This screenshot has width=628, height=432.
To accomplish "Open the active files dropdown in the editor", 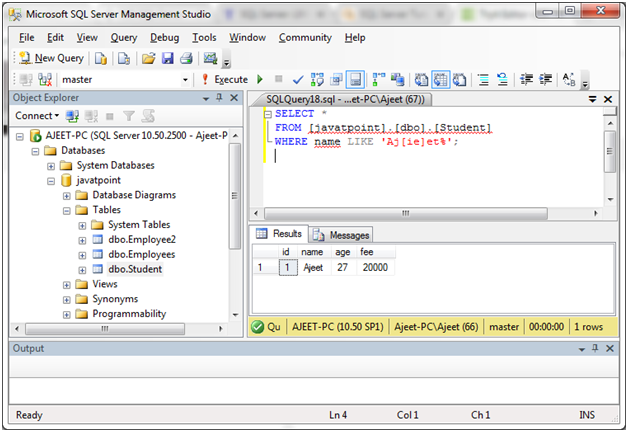I will tap(592, 99).
